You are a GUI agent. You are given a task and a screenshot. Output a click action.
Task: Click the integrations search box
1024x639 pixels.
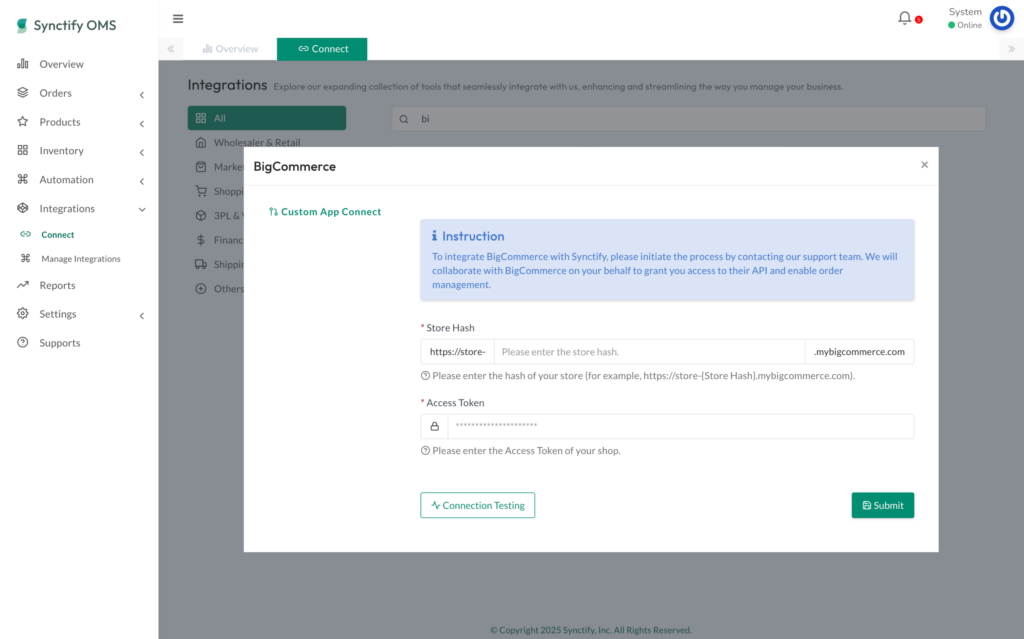pos(688,119)
